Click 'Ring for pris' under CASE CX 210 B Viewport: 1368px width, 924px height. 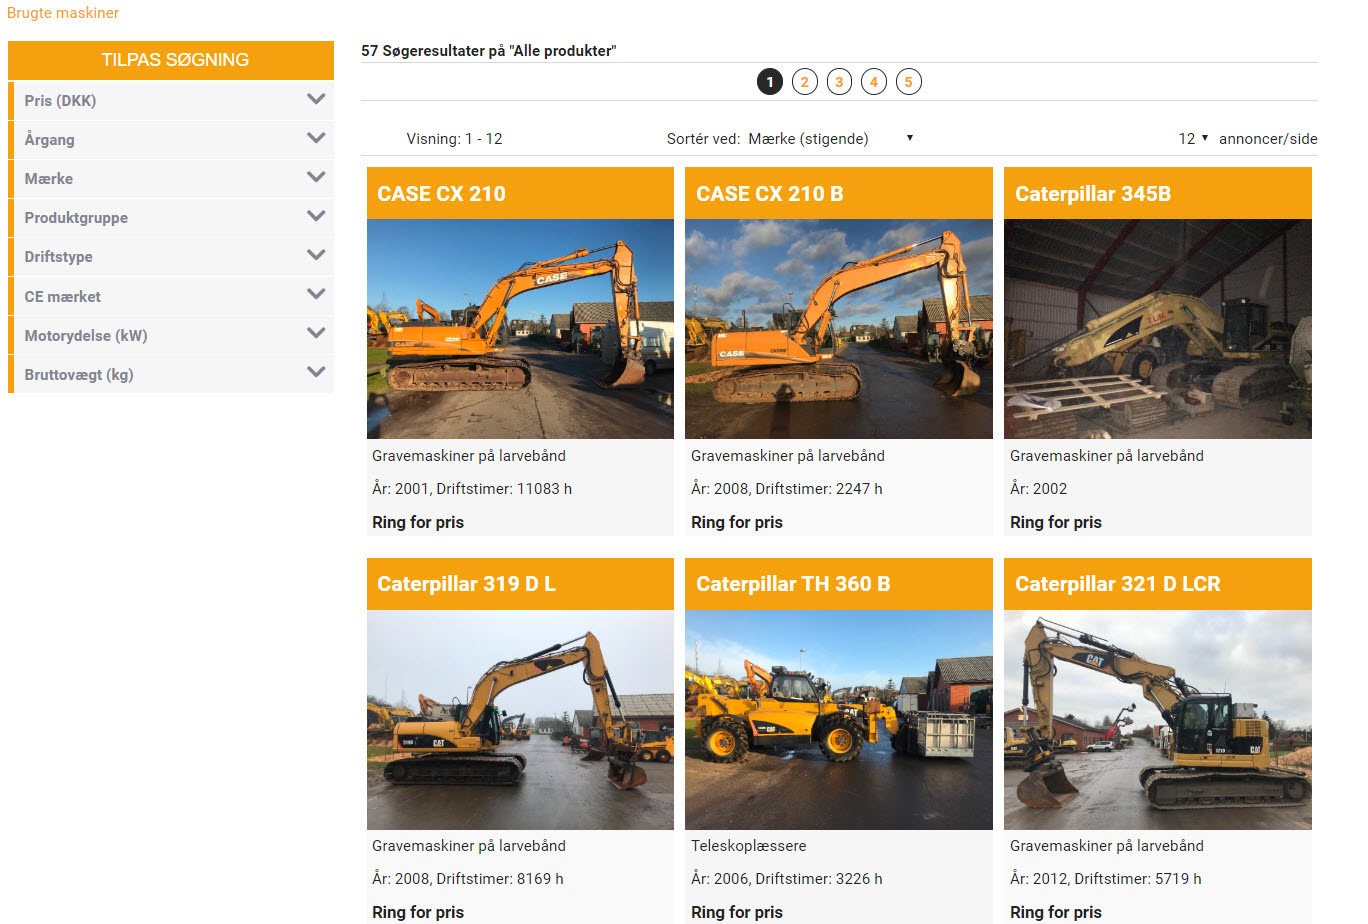tap(737, 522)
